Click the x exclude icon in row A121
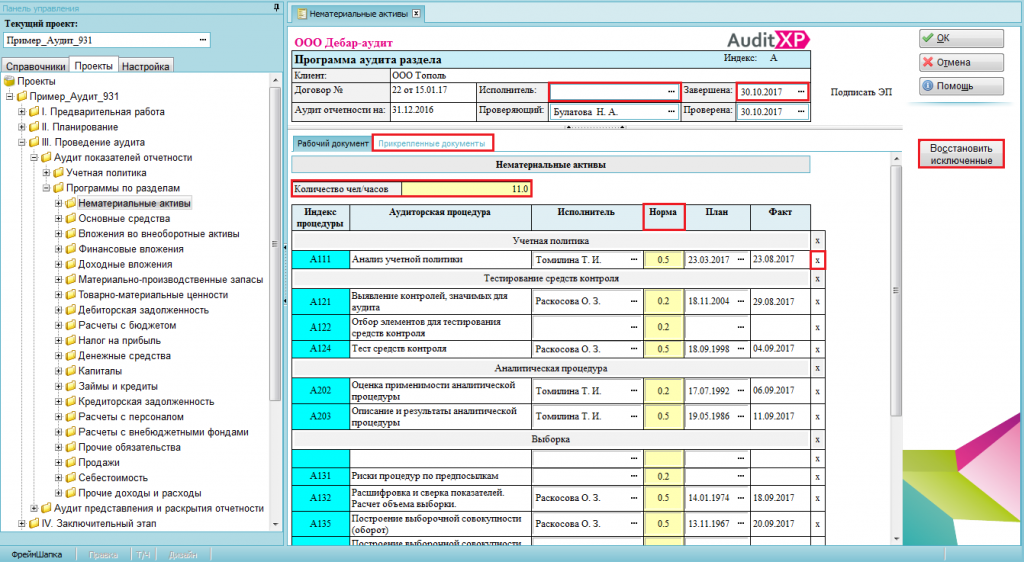This screenshot has width=1024, height=562. (x=817, y=302)
